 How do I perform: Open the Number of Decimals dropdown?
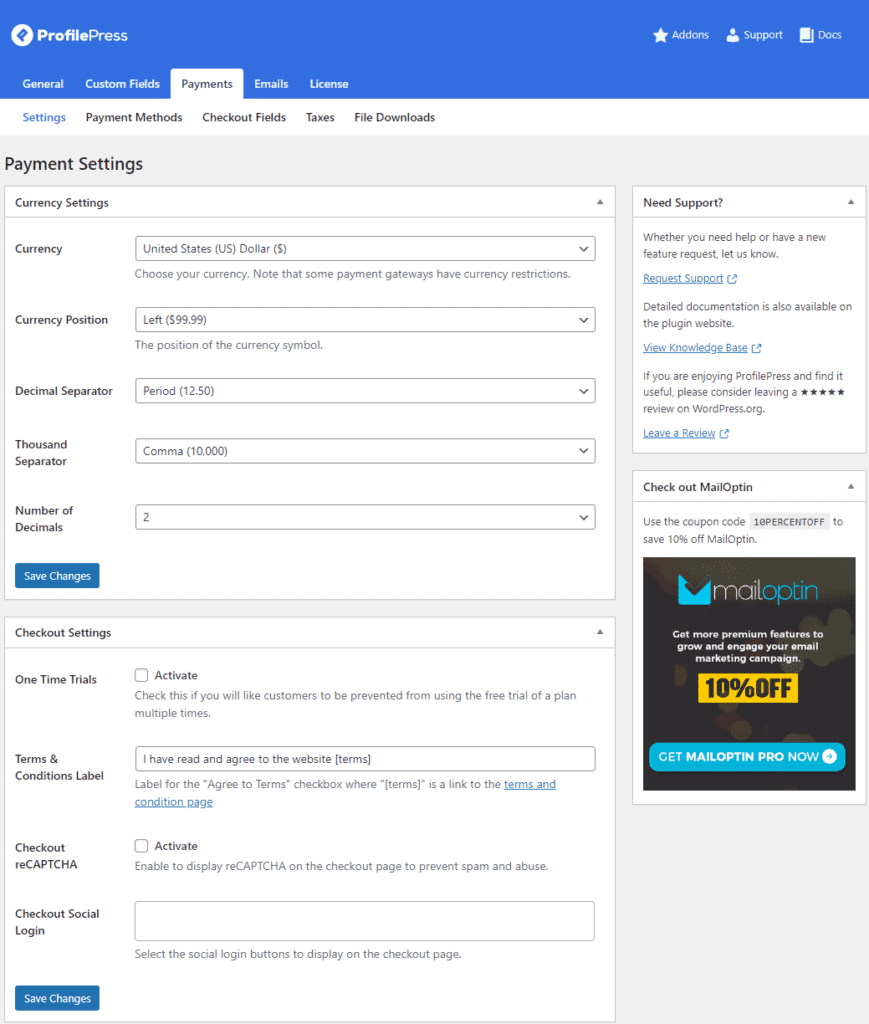point(365,517)
